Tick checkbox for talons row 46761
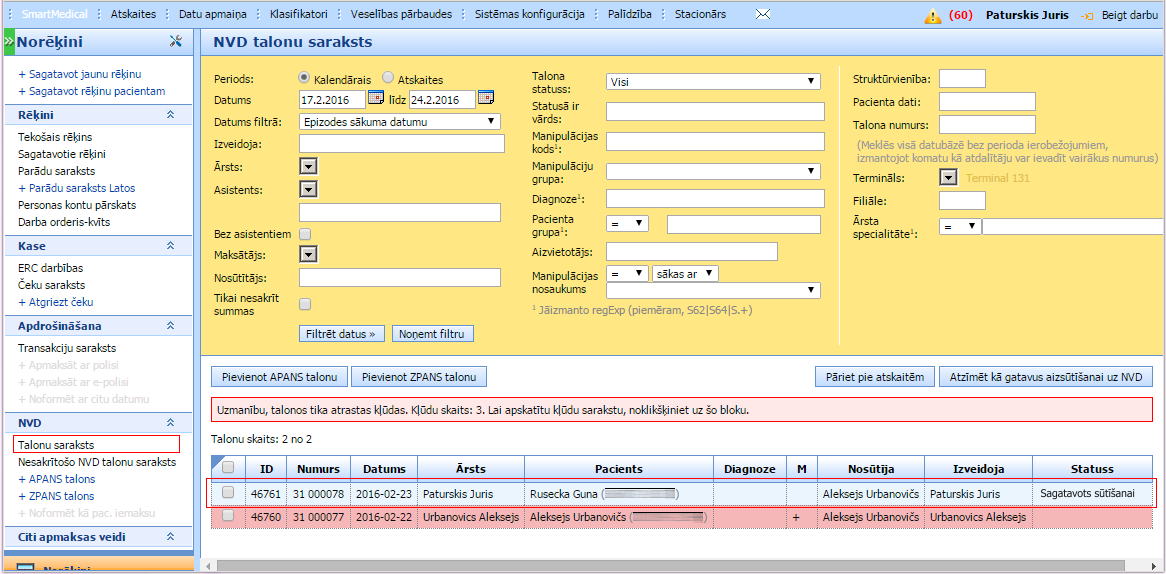The image size is (1166, 574). point(229,493)
